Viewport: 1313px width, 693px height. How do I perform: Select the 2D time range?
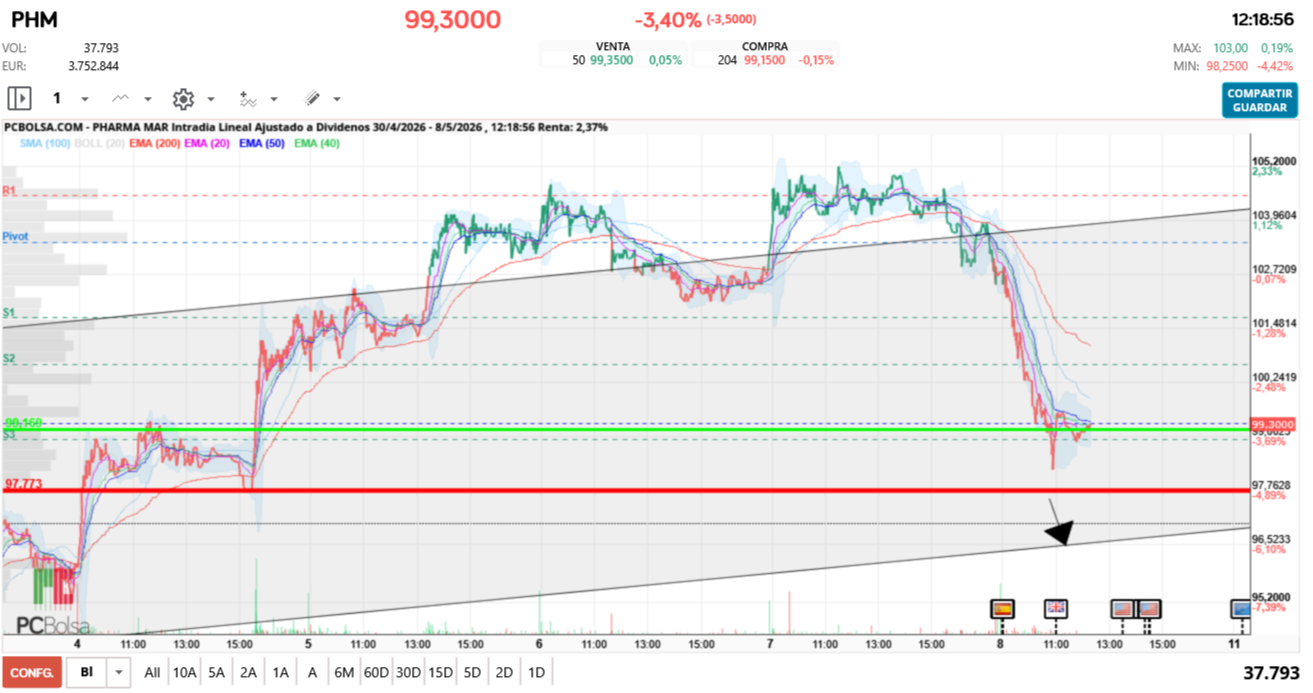click(504, 673)
